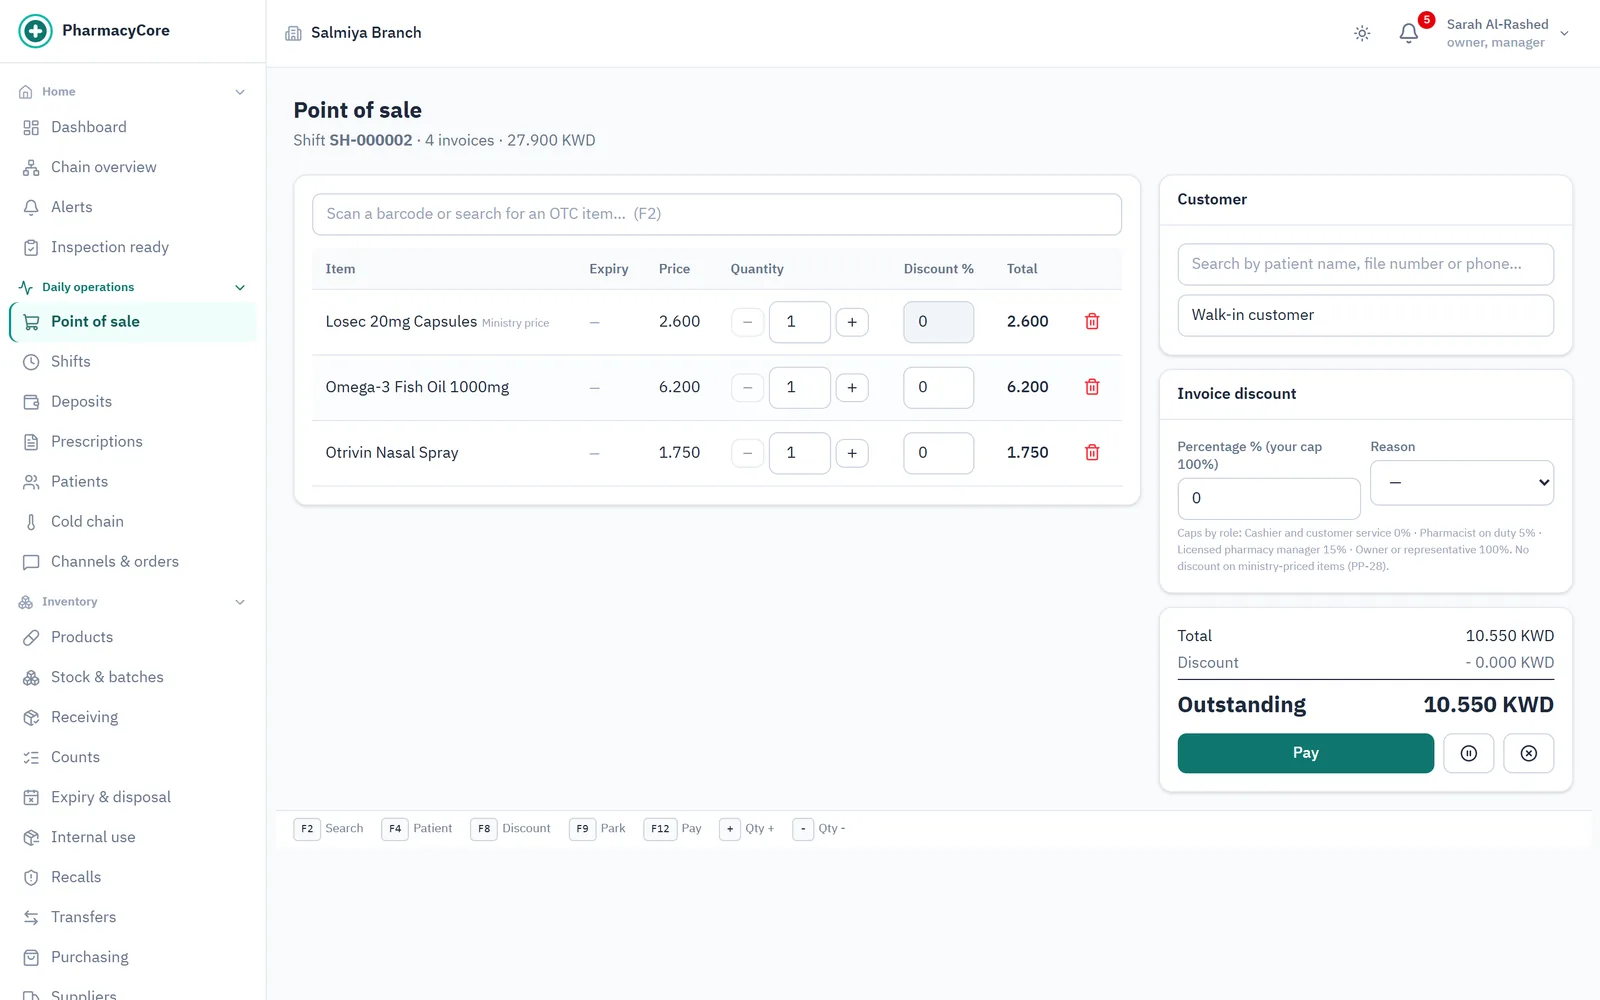Open Stock & batches

(x=132, y=677)
